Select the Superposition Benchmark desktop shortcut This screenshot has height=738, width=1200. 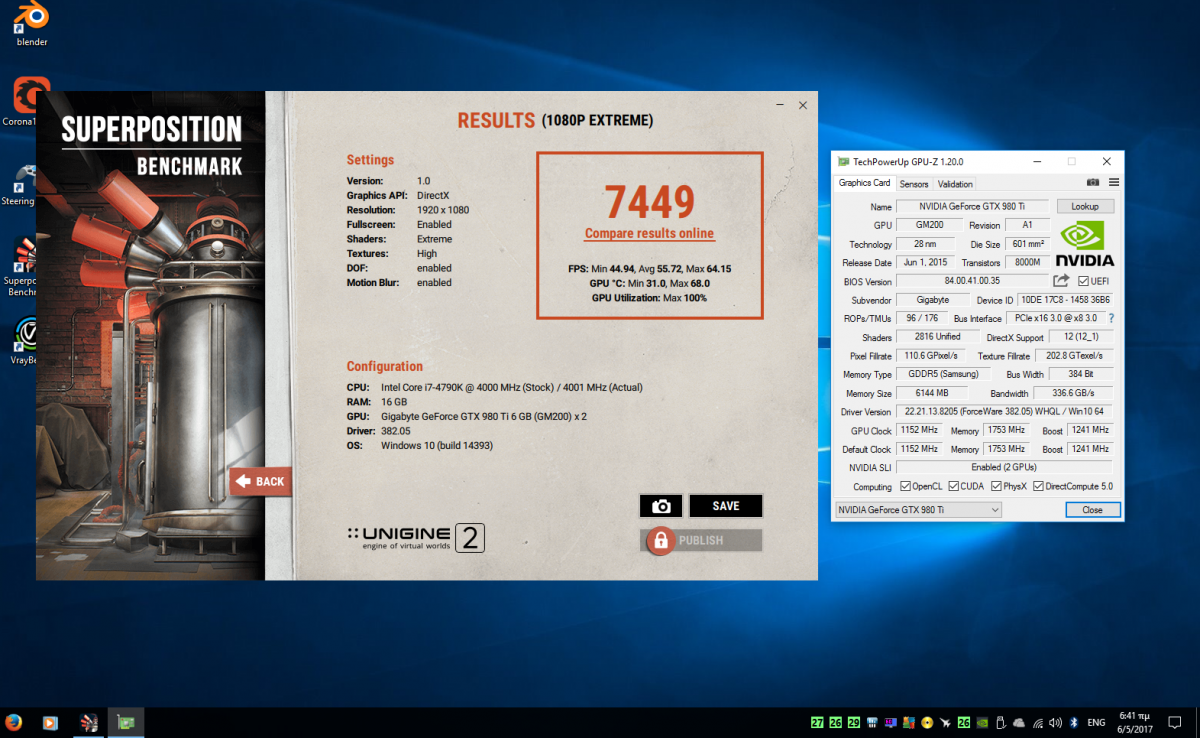19,268
